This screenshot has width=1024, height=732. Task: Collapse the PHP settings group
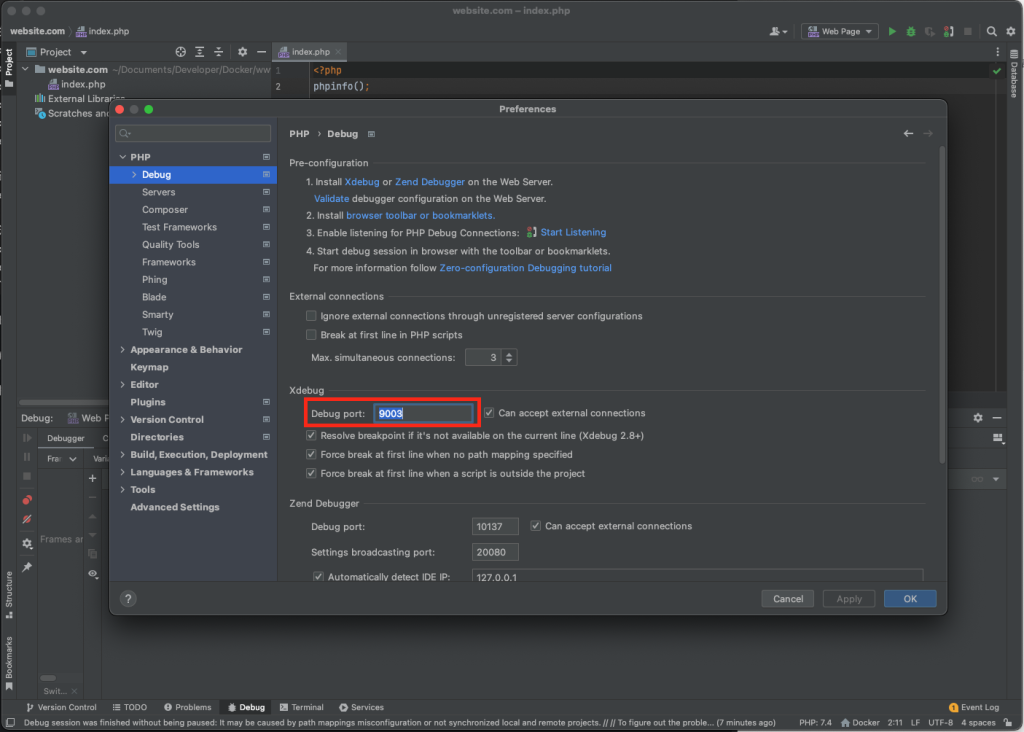pos(123,157)
